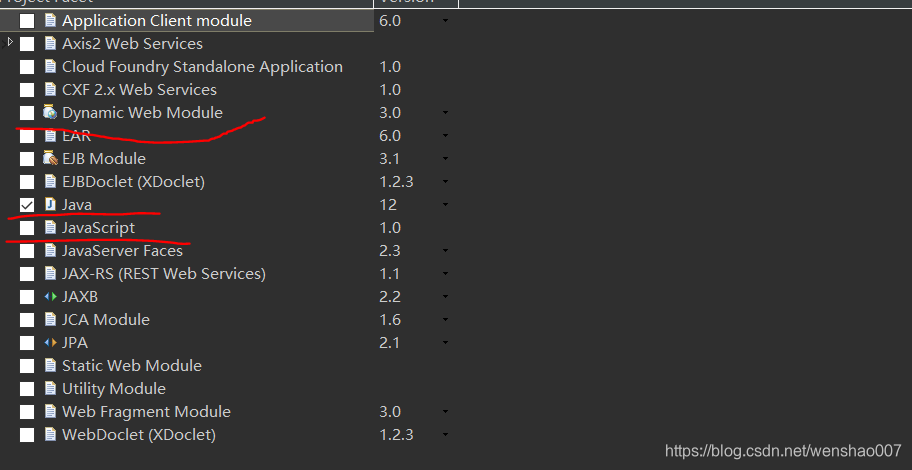Screen dimensions: 912x470
Task: Click the JavaScript version value 1.0
Action: tap(390, 227)
